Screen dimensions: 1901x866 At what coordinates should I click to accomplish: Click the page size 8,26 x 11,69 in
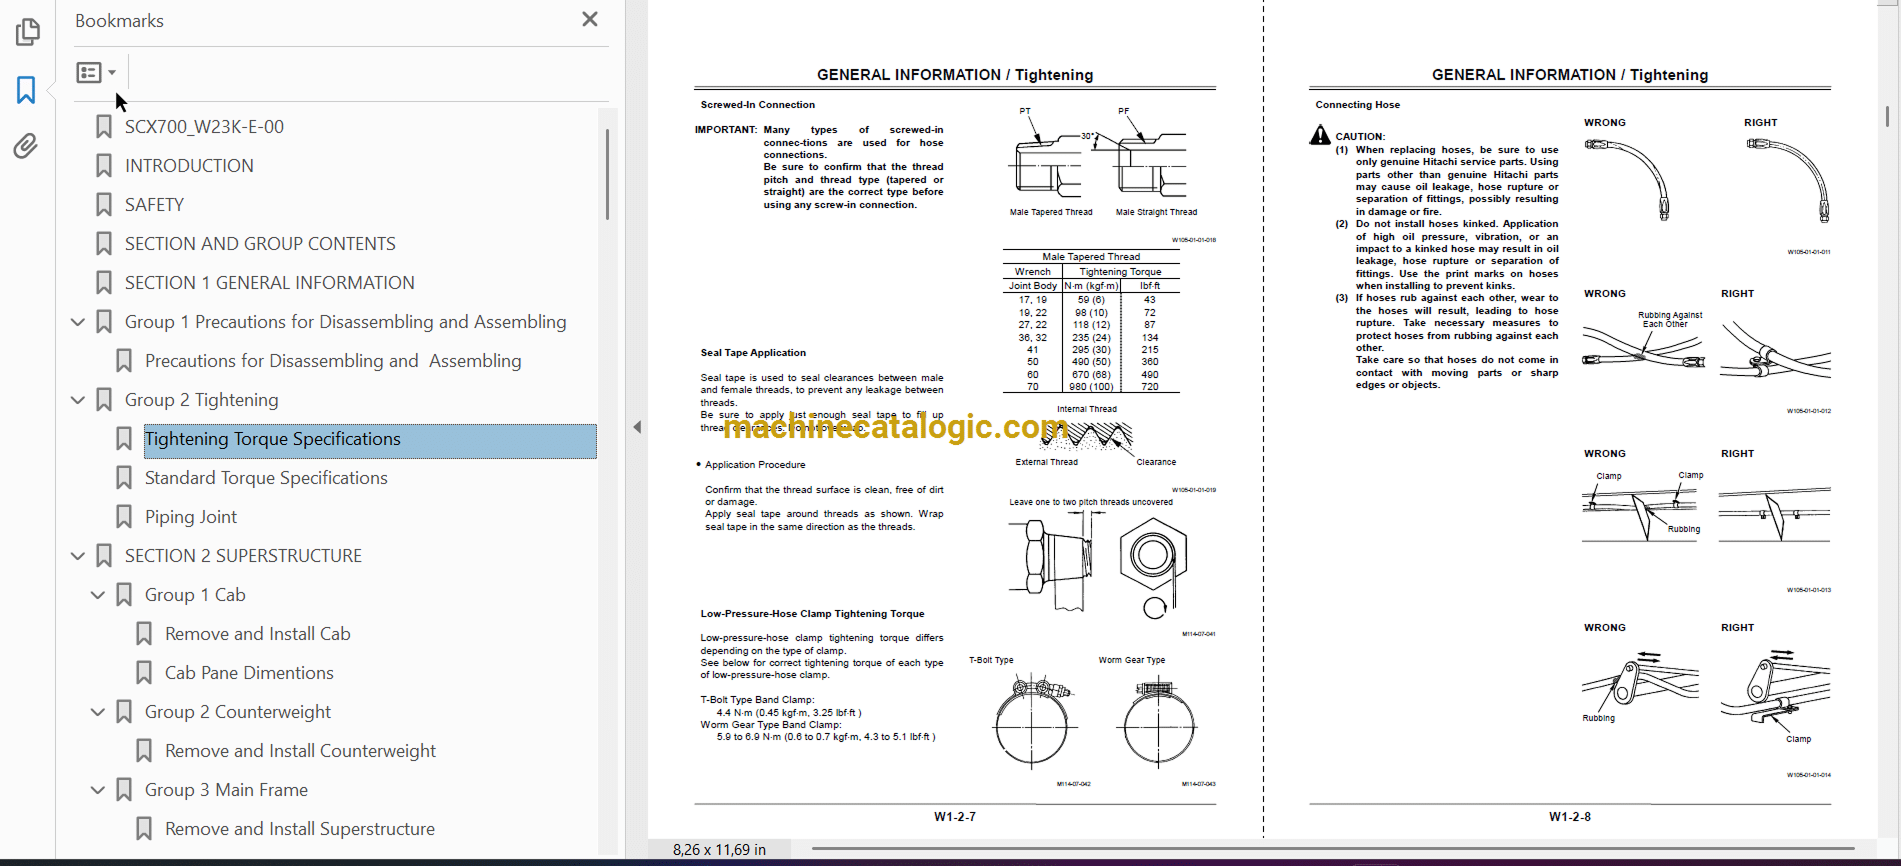719,850
